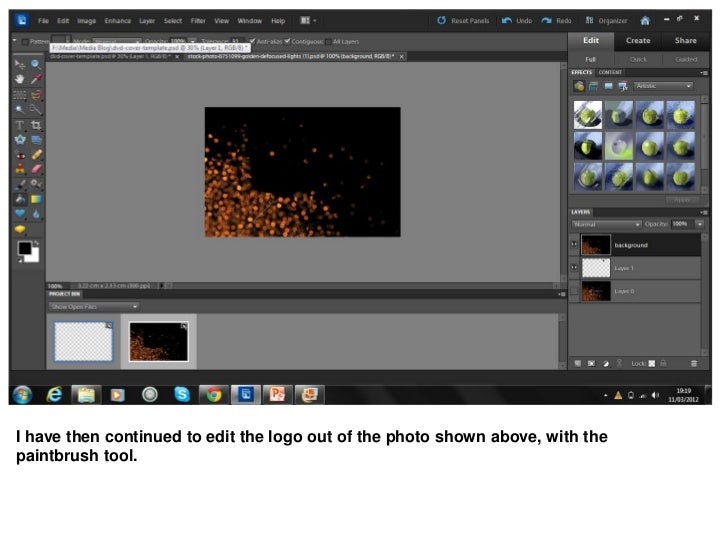Show Layer Styles in Effects panel
The width and height of the screenshot is (728, 546).
point(593,86)
